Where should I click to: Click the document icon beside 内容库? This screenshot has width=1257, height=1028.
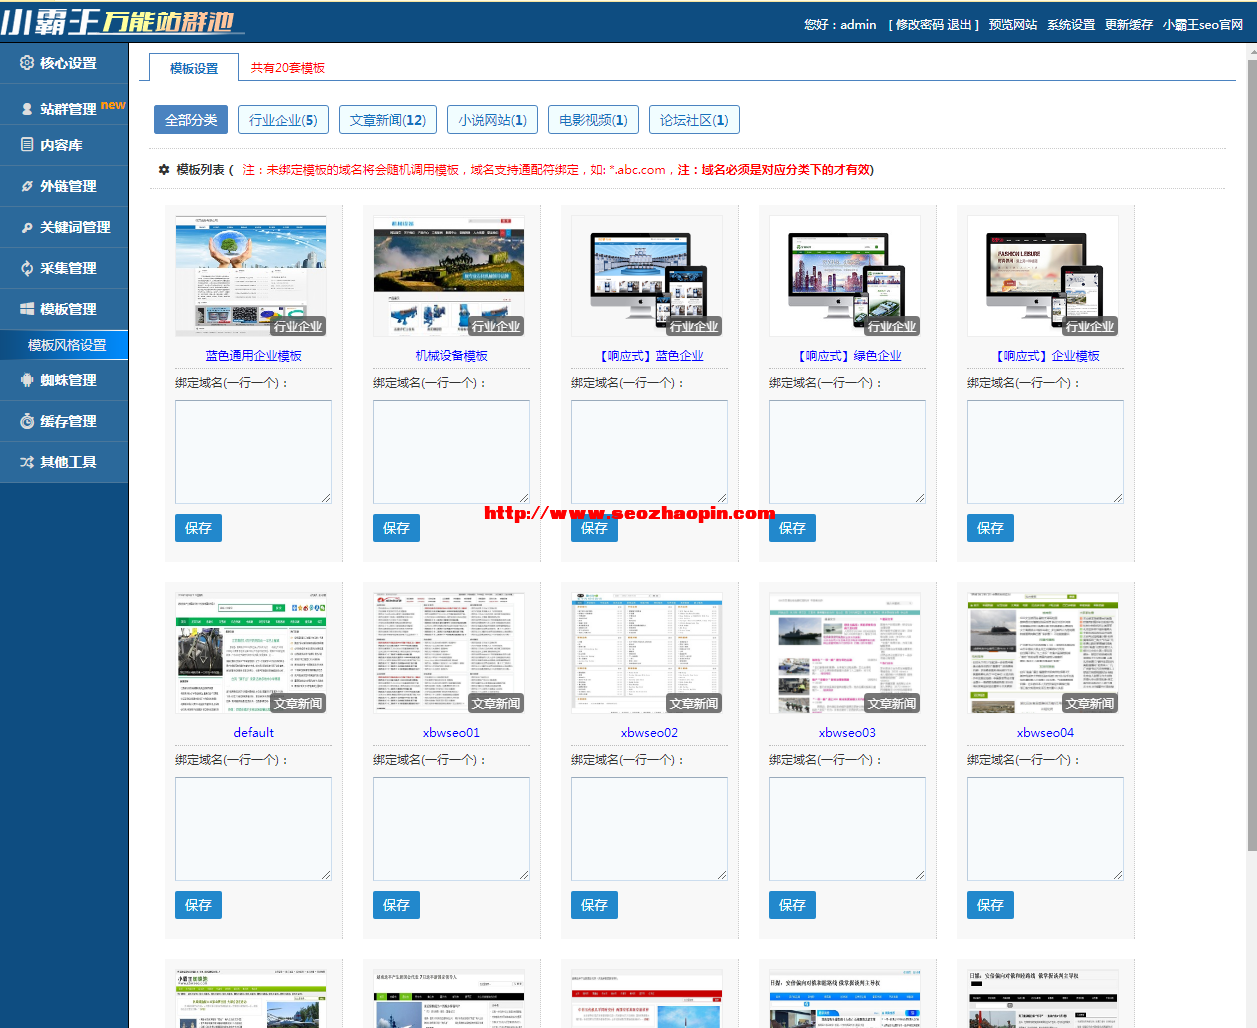coord(27,145)
